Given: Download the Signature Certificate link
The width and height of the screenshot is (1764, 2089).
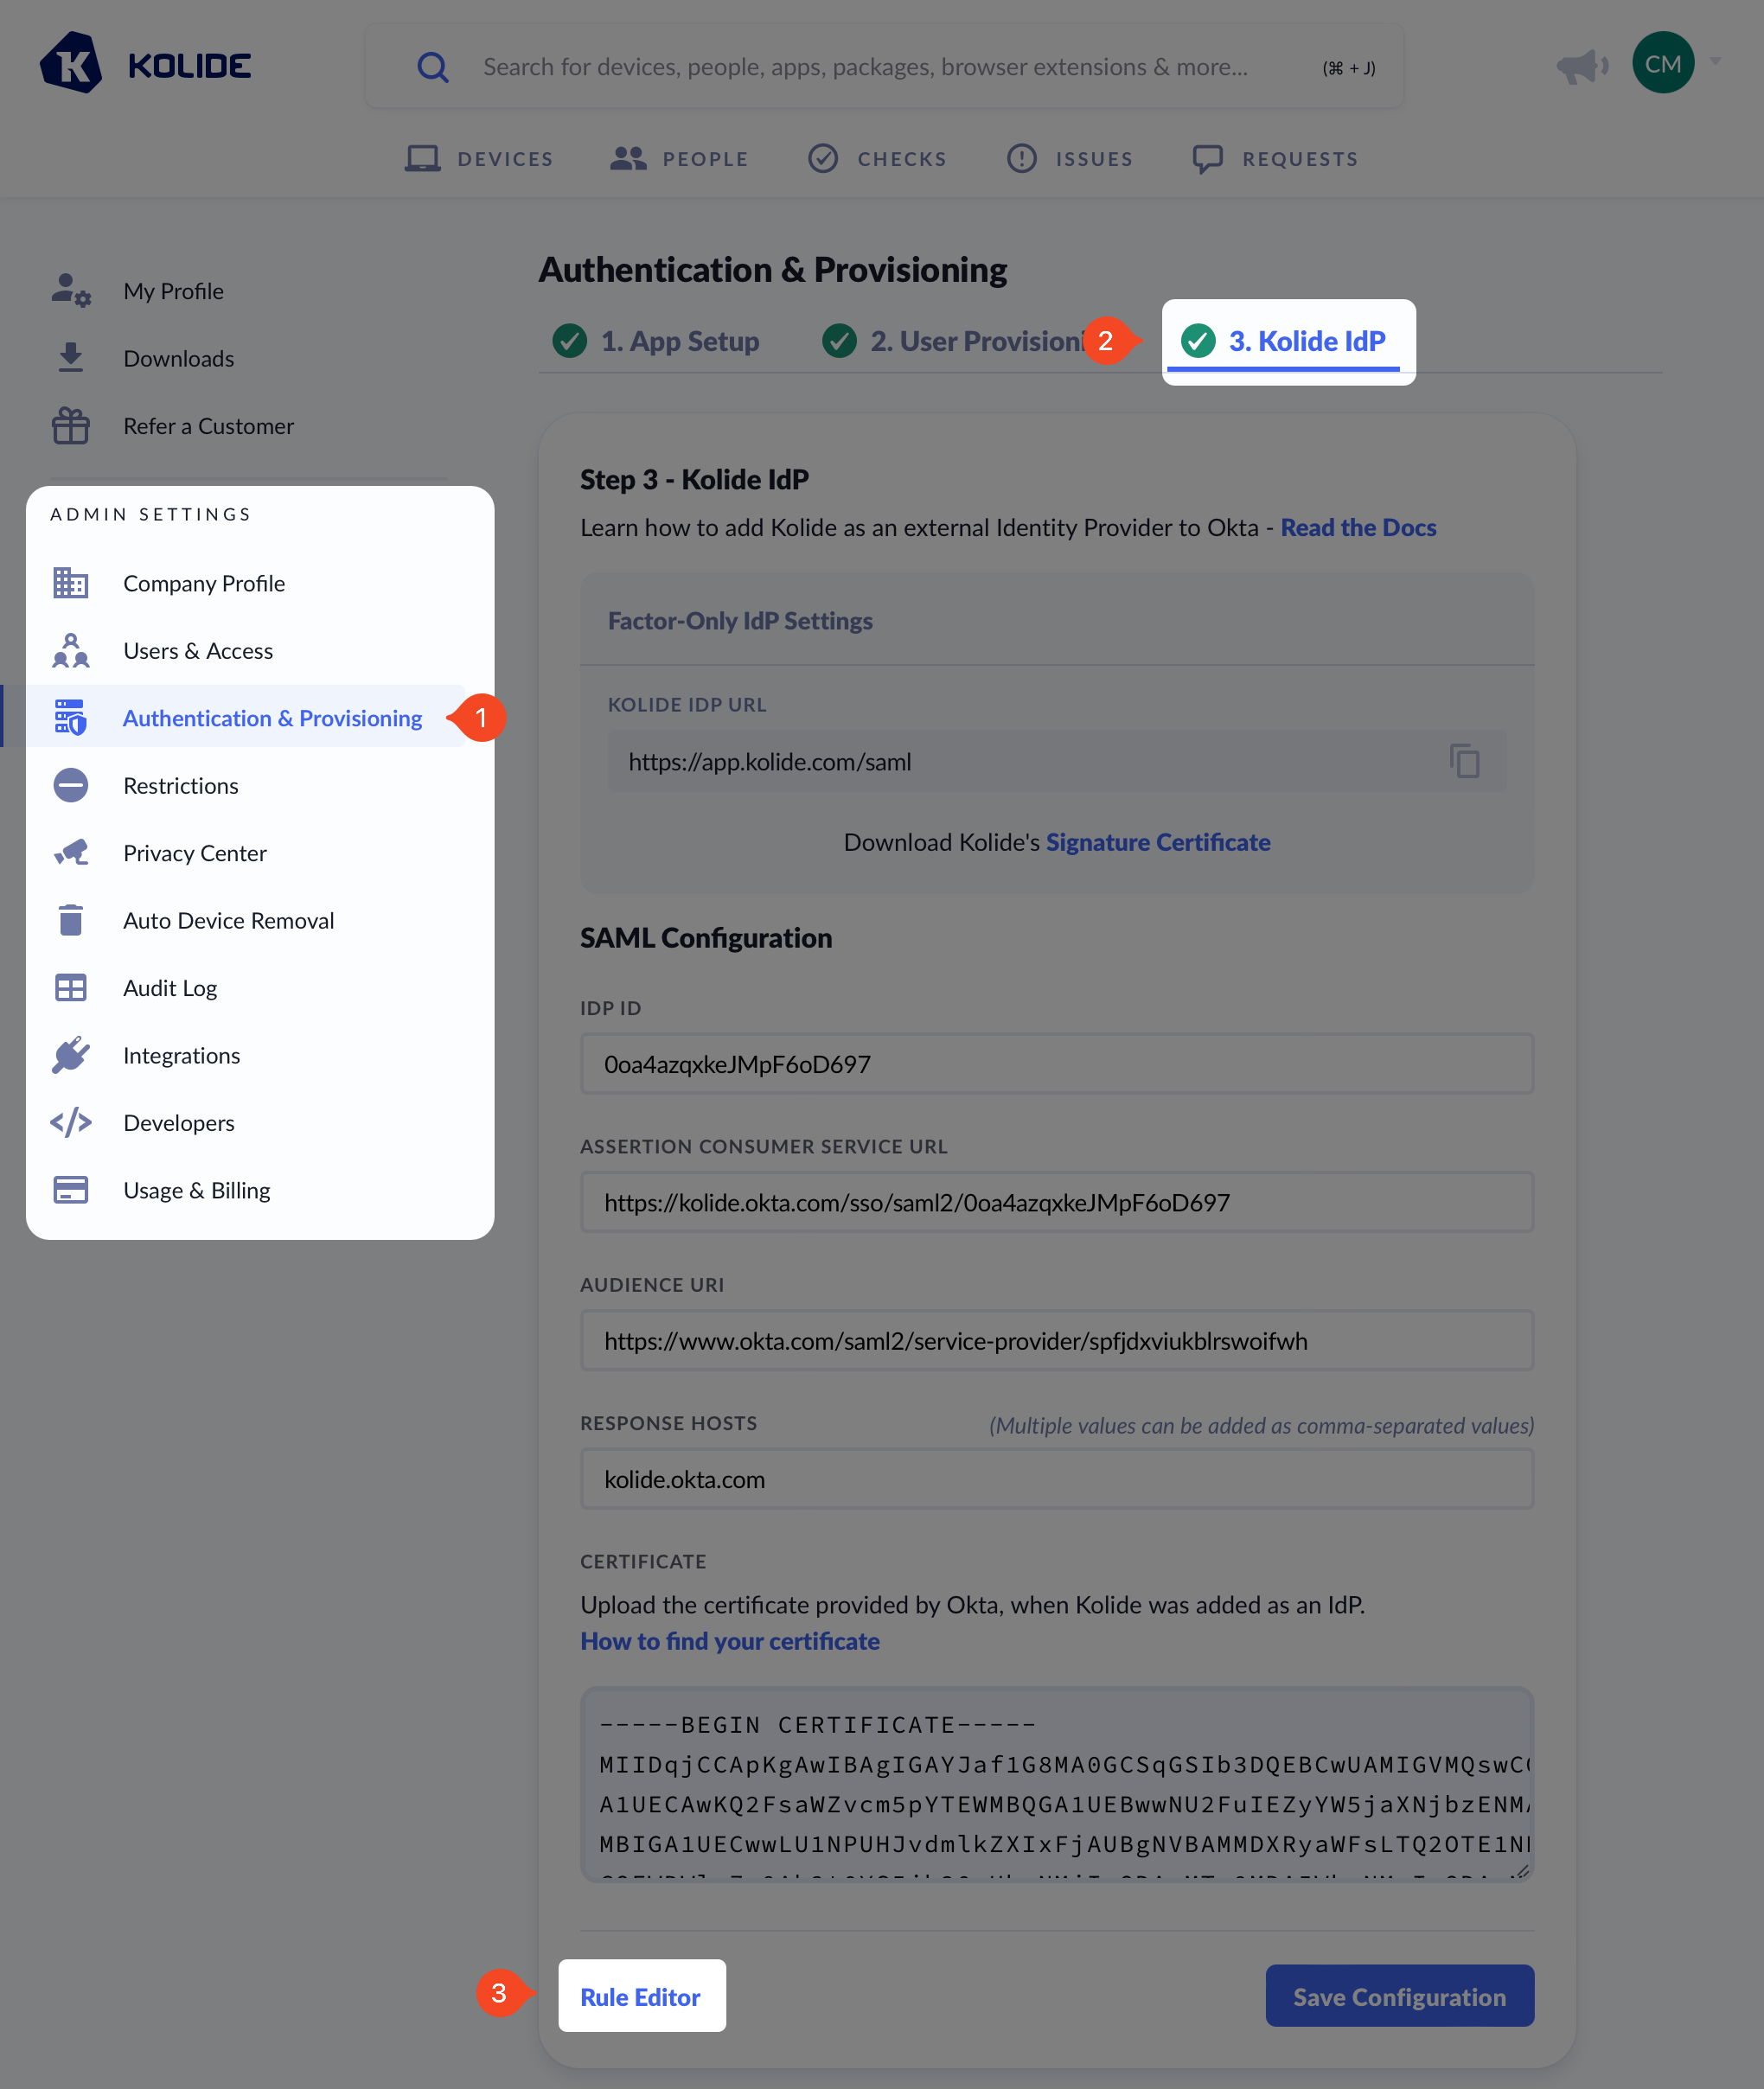Looking at the screenshot, I should coord(1158,842).
